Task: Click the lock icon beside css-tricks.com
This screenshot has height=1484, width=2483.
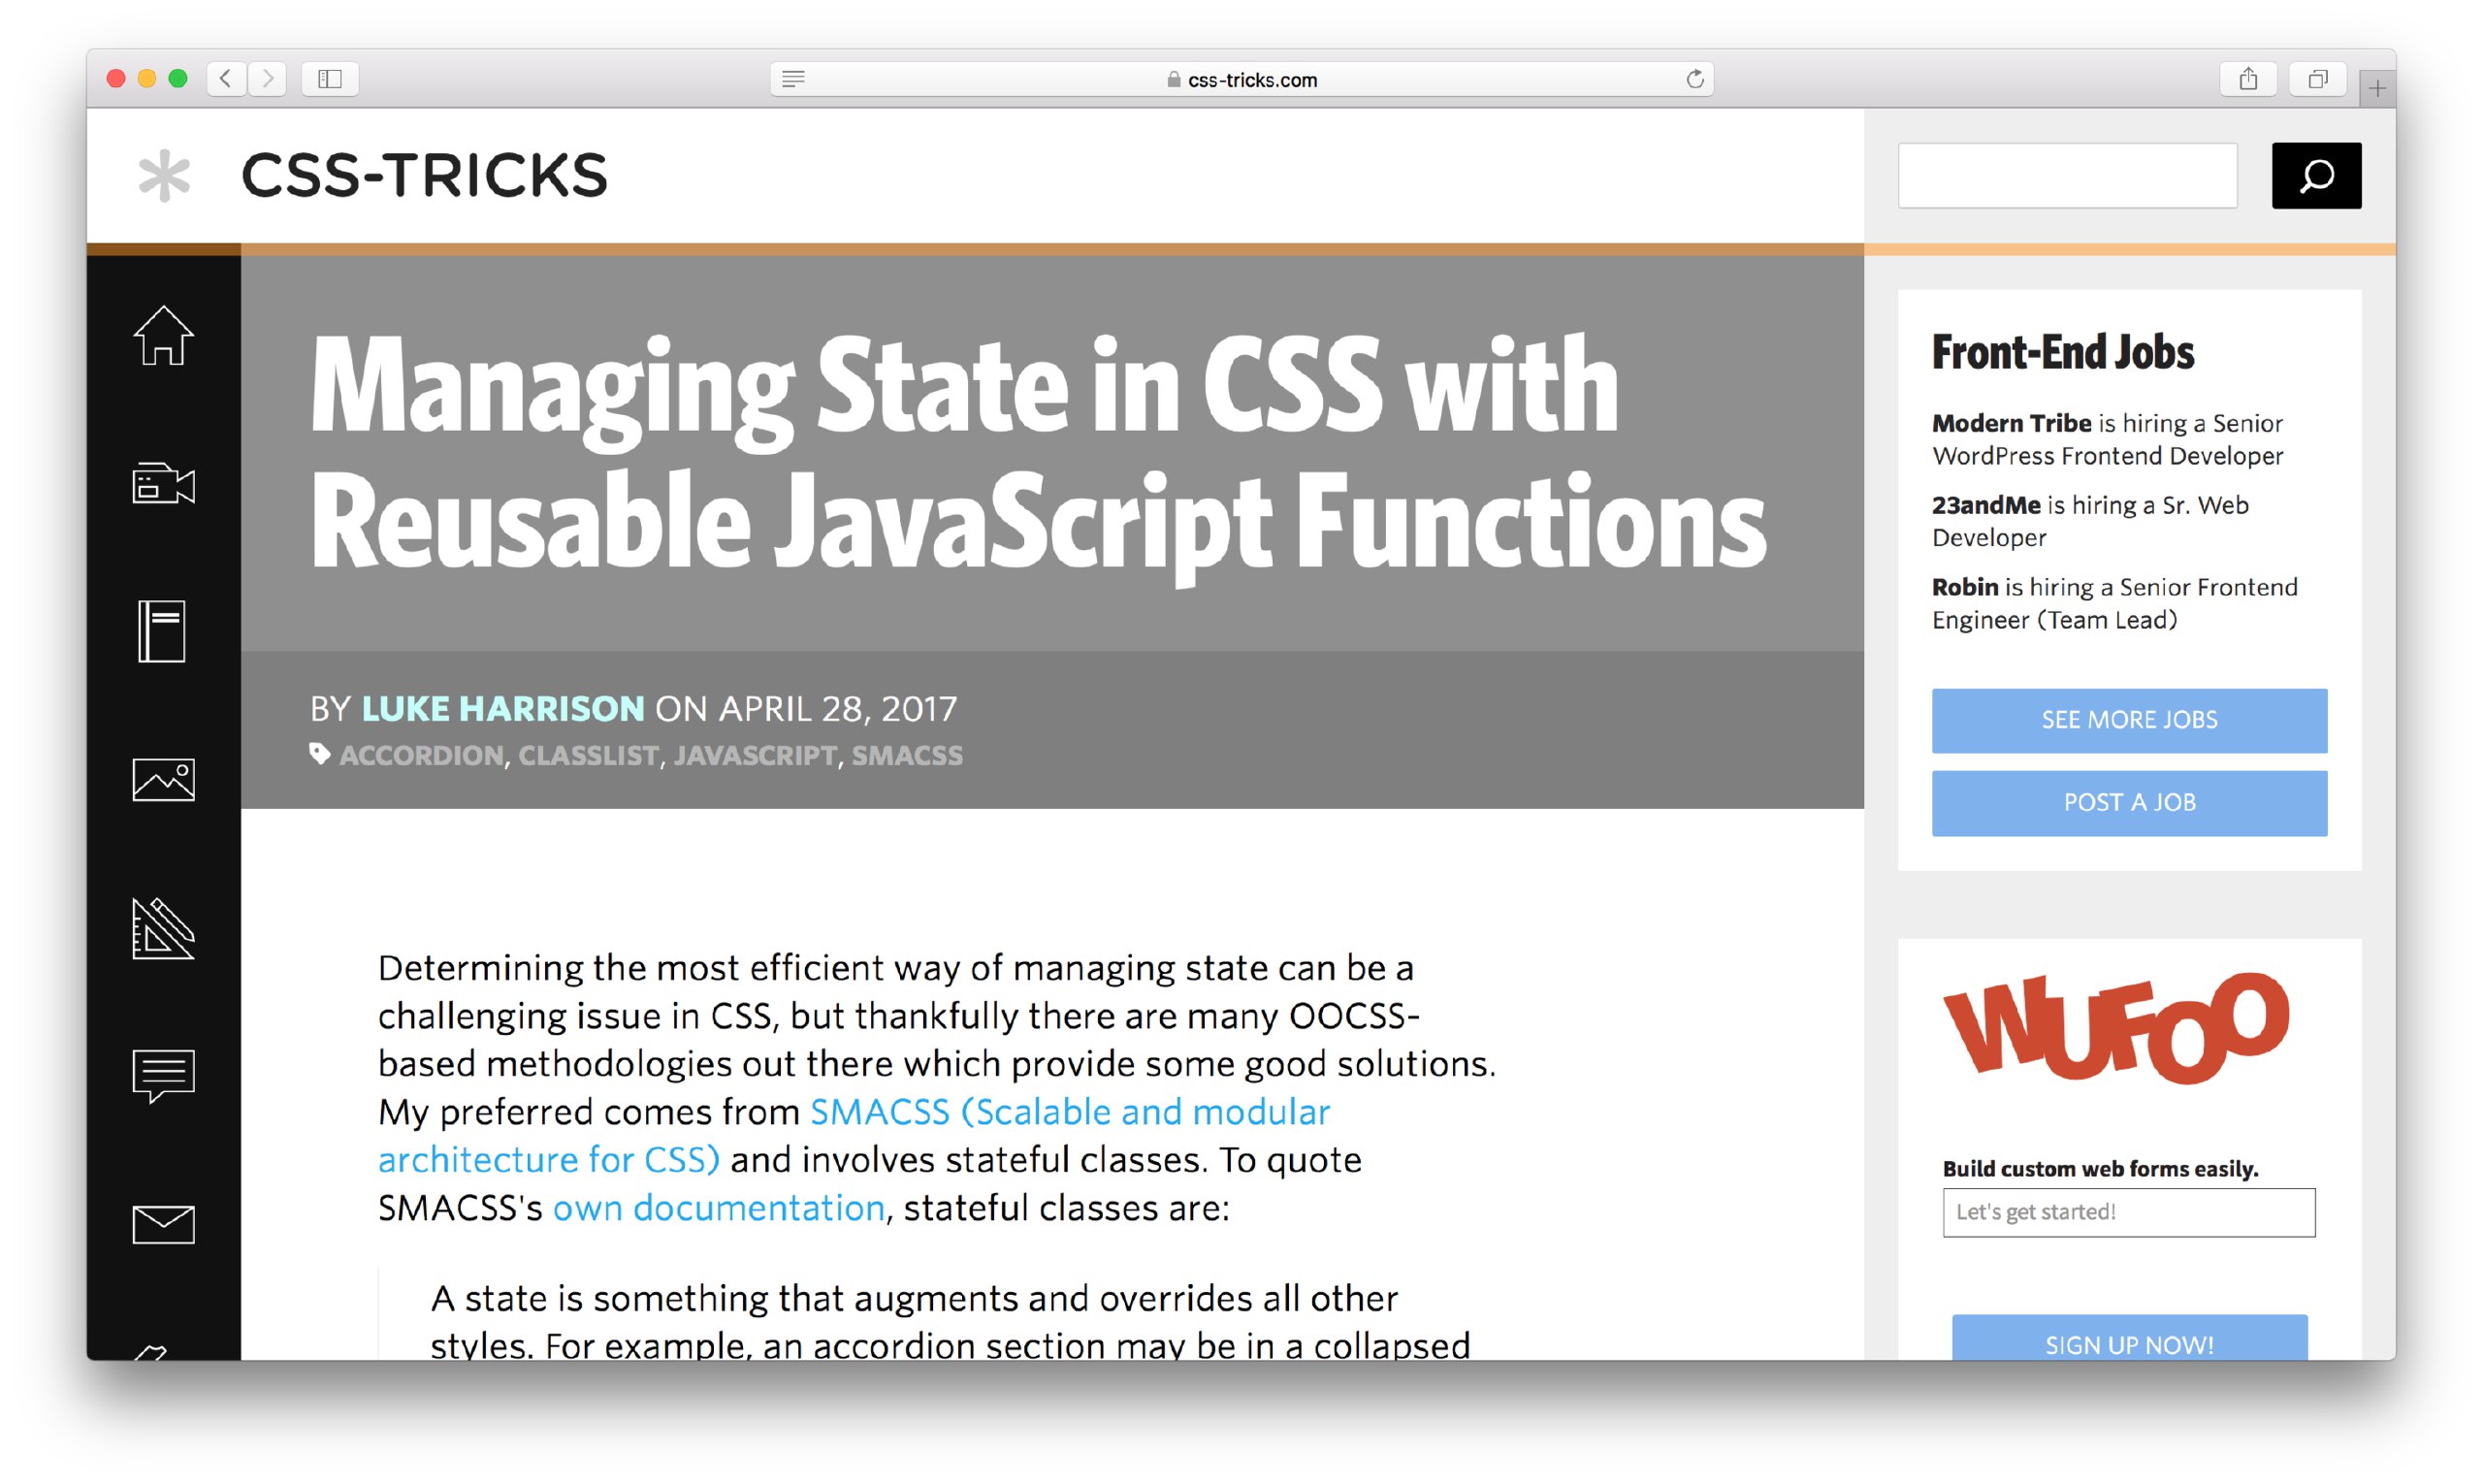Action: 1174,79
